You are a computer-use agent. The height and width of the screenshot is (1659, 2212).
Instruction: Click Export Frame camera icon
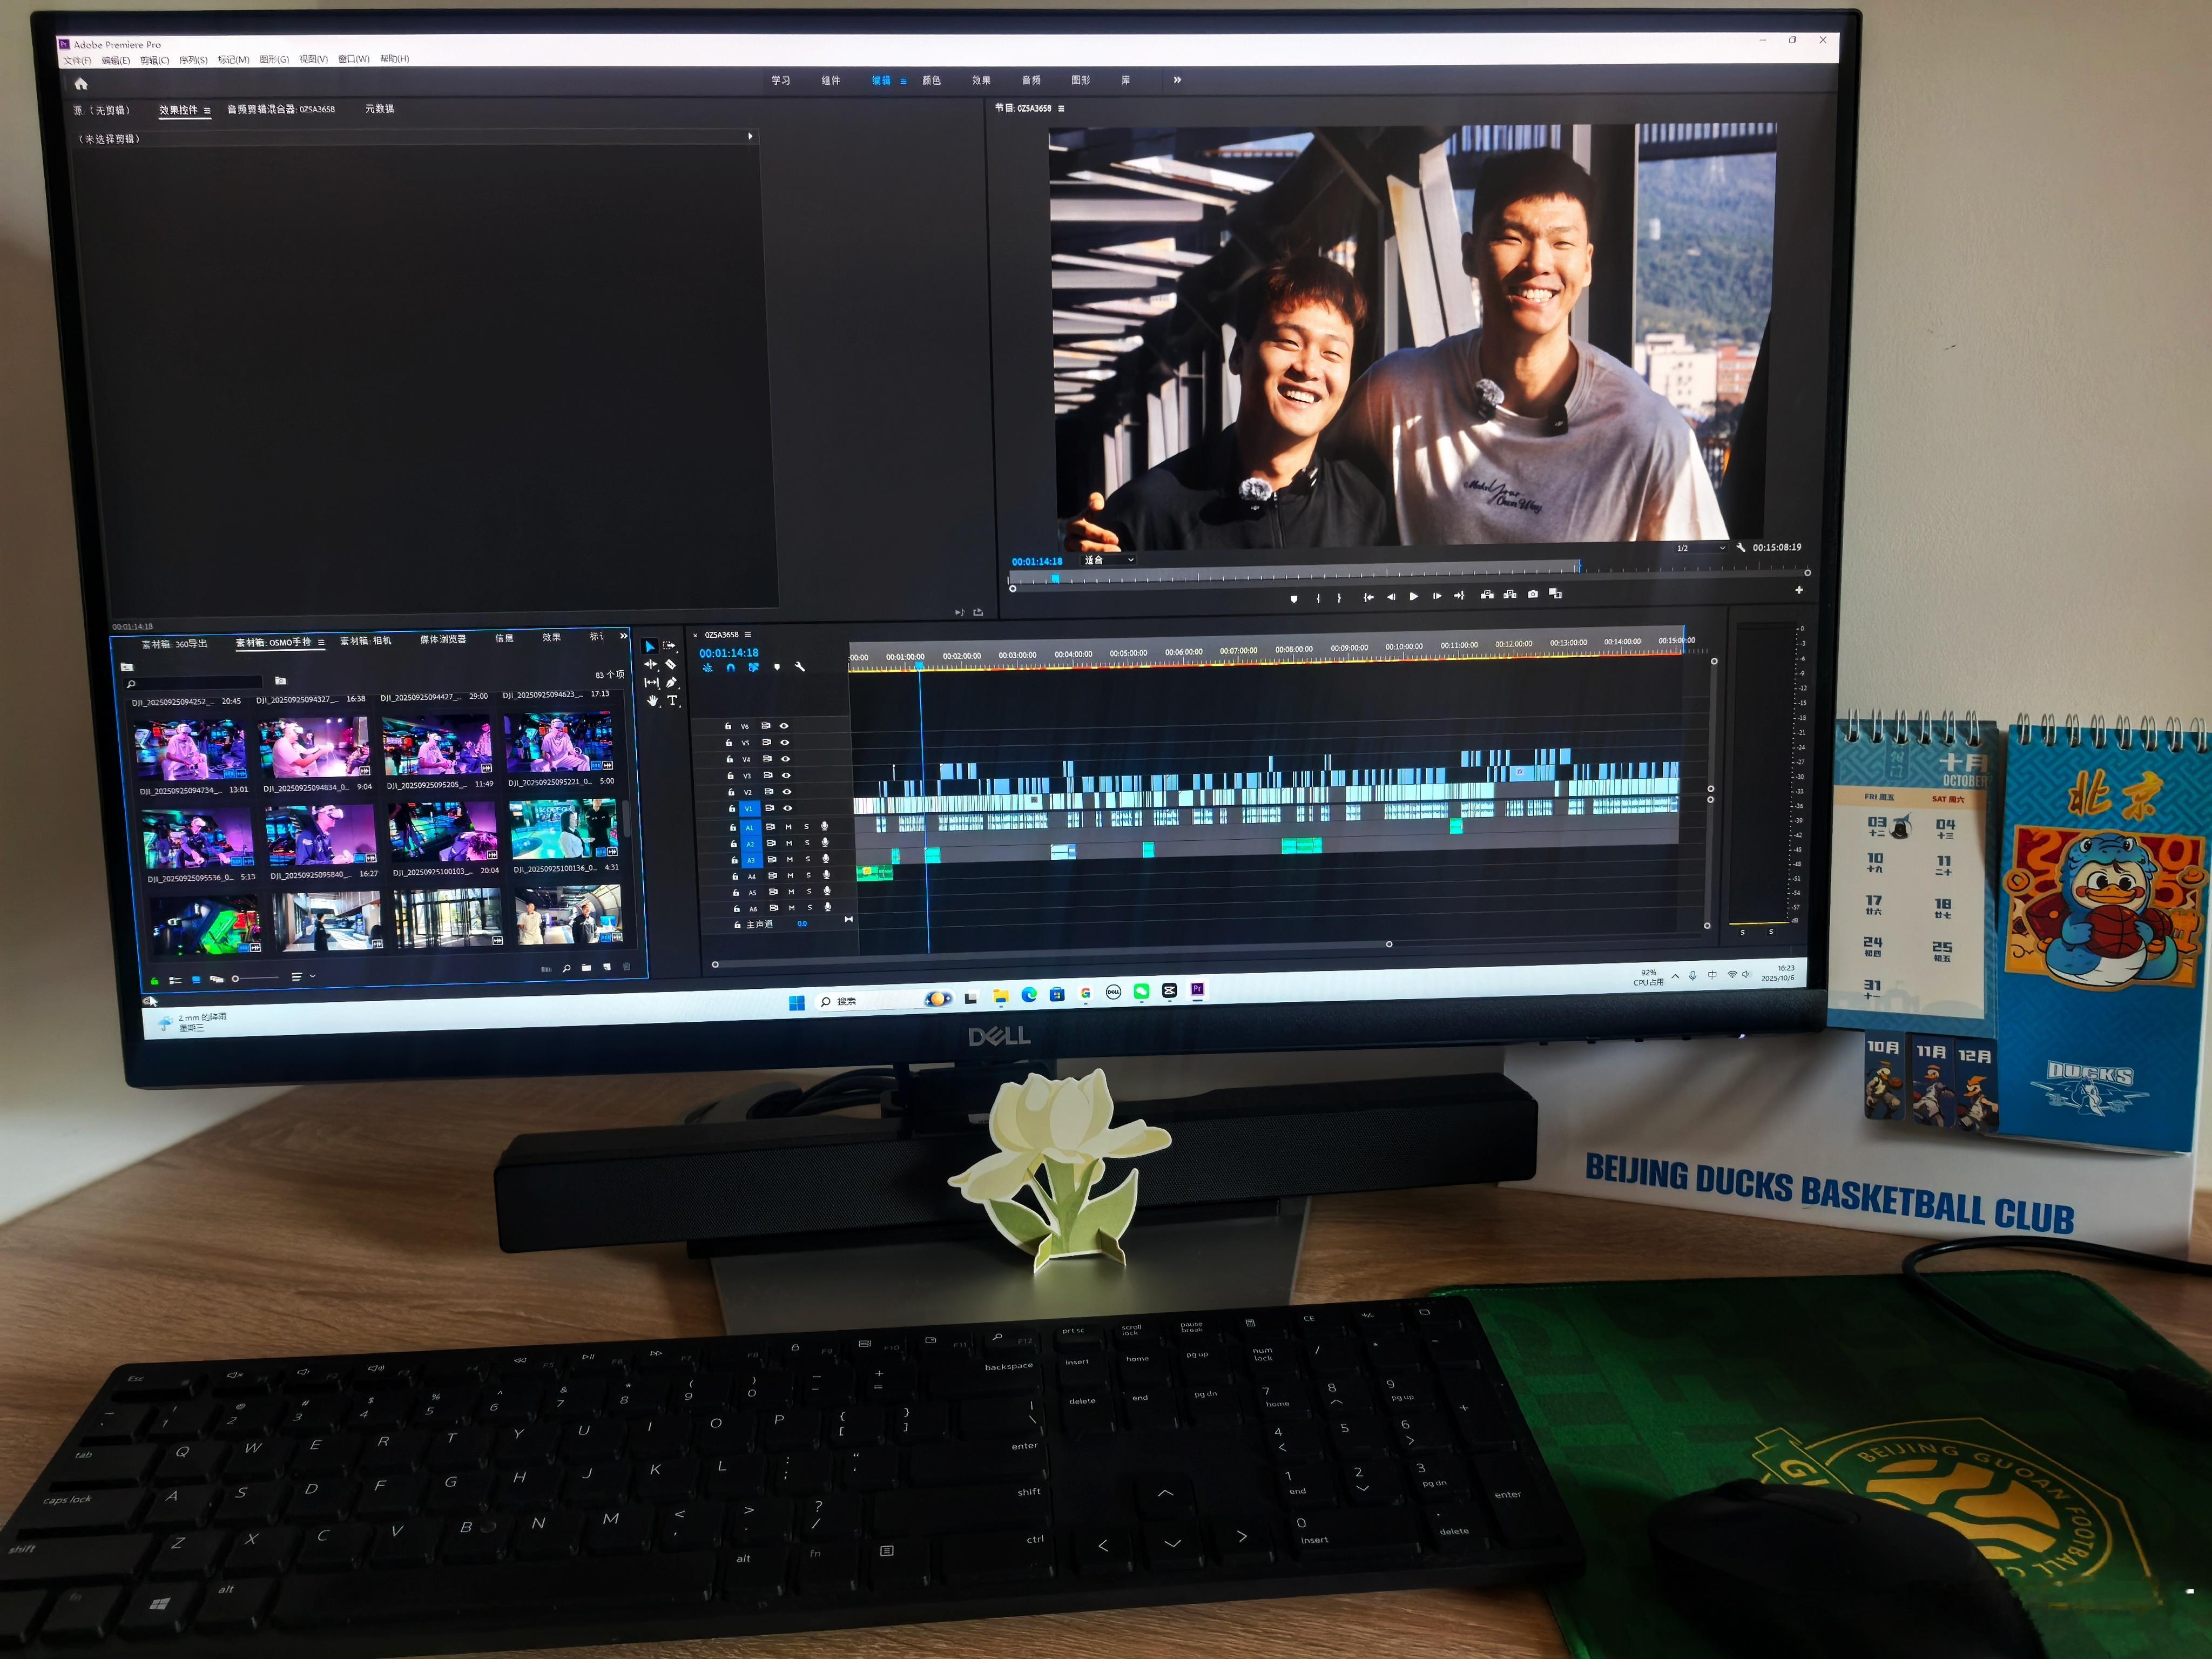click(1533, 594)
